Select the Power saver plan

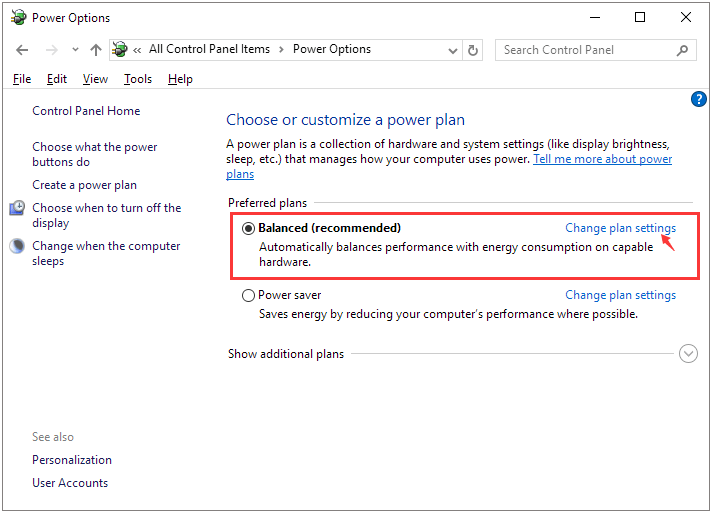(x=249, y=296)
